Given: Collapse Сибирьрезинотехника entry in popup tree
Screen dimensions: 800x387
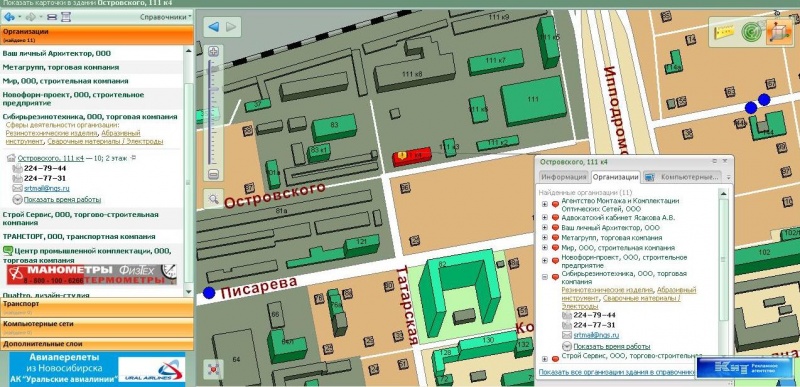Looking at the screenshot, I should (x=544, y=277).
